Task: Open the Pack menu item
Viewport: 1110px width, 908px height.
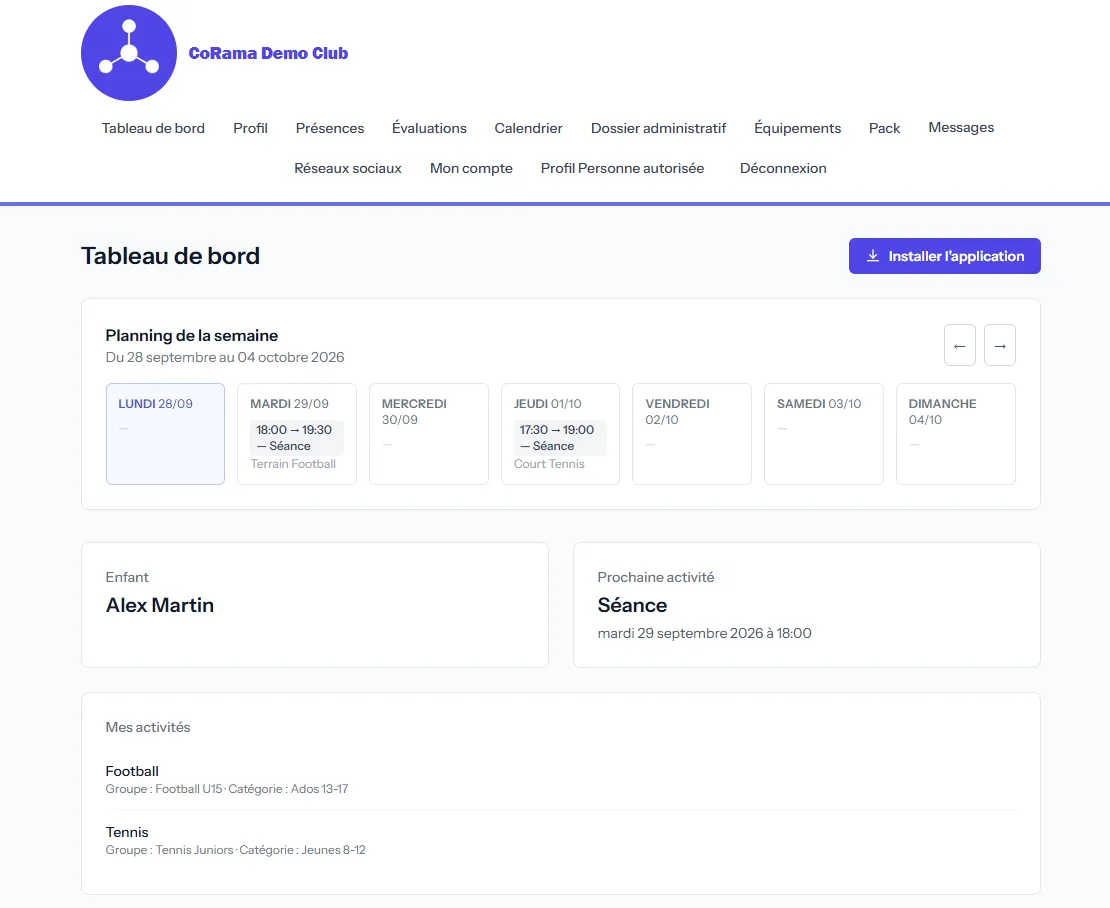Action: coord(884,128)
